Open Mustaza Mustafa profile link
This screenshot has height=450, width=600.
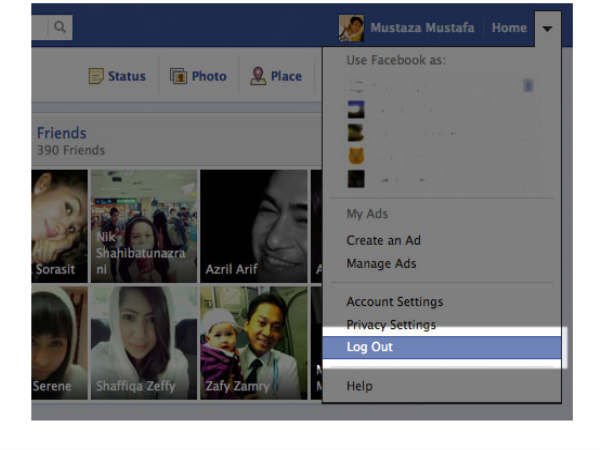(422, 28)
